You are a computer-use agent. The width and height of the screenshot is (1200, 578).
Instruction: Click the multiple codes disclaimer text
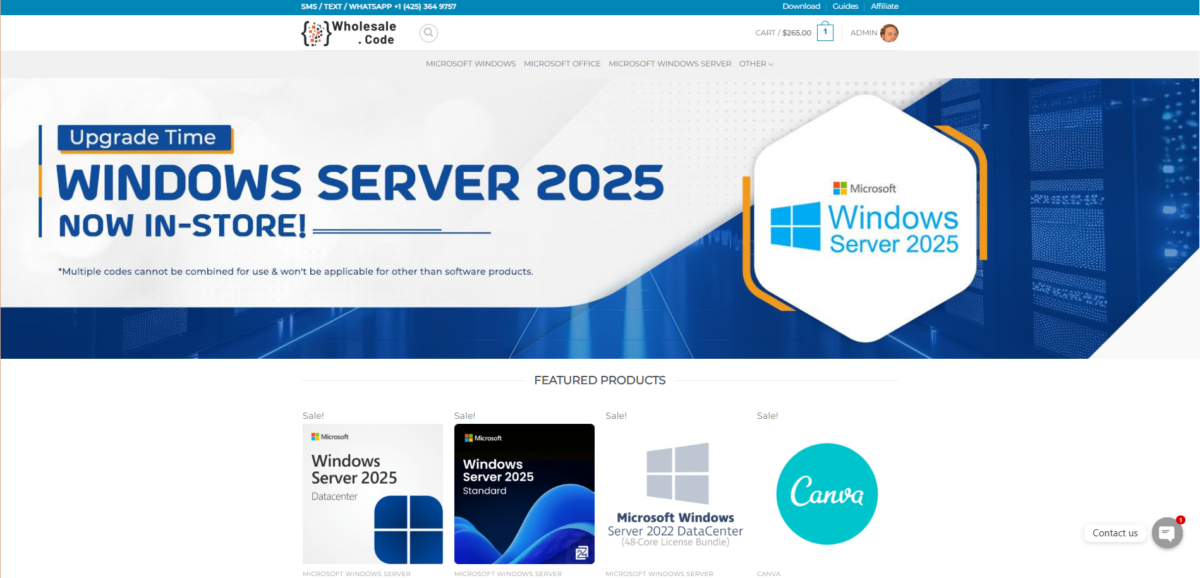[x=296, y=271]
